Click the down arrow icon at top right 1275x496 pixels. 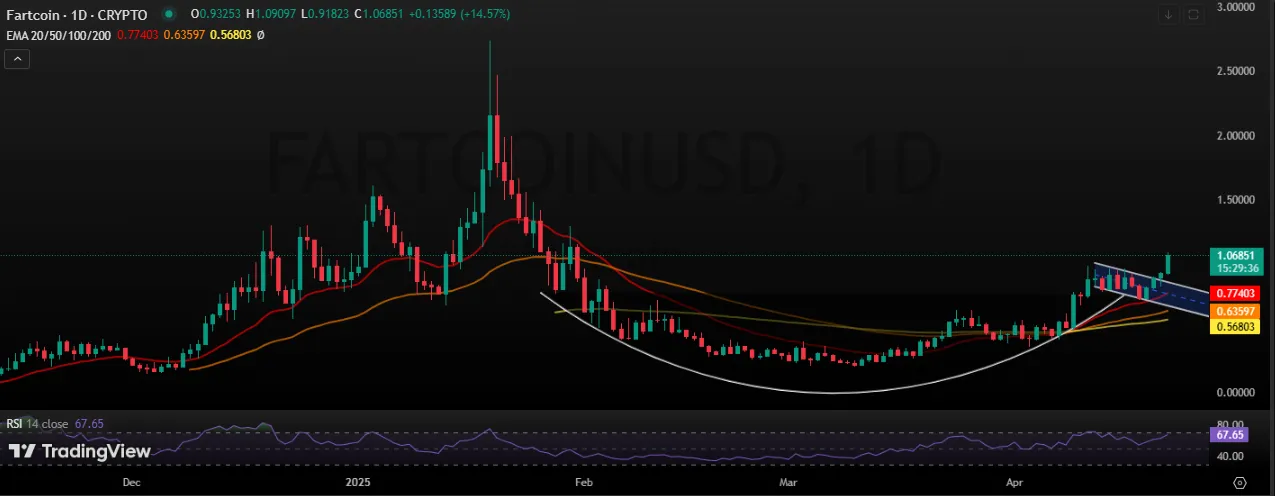click(x=1168, y=14)
